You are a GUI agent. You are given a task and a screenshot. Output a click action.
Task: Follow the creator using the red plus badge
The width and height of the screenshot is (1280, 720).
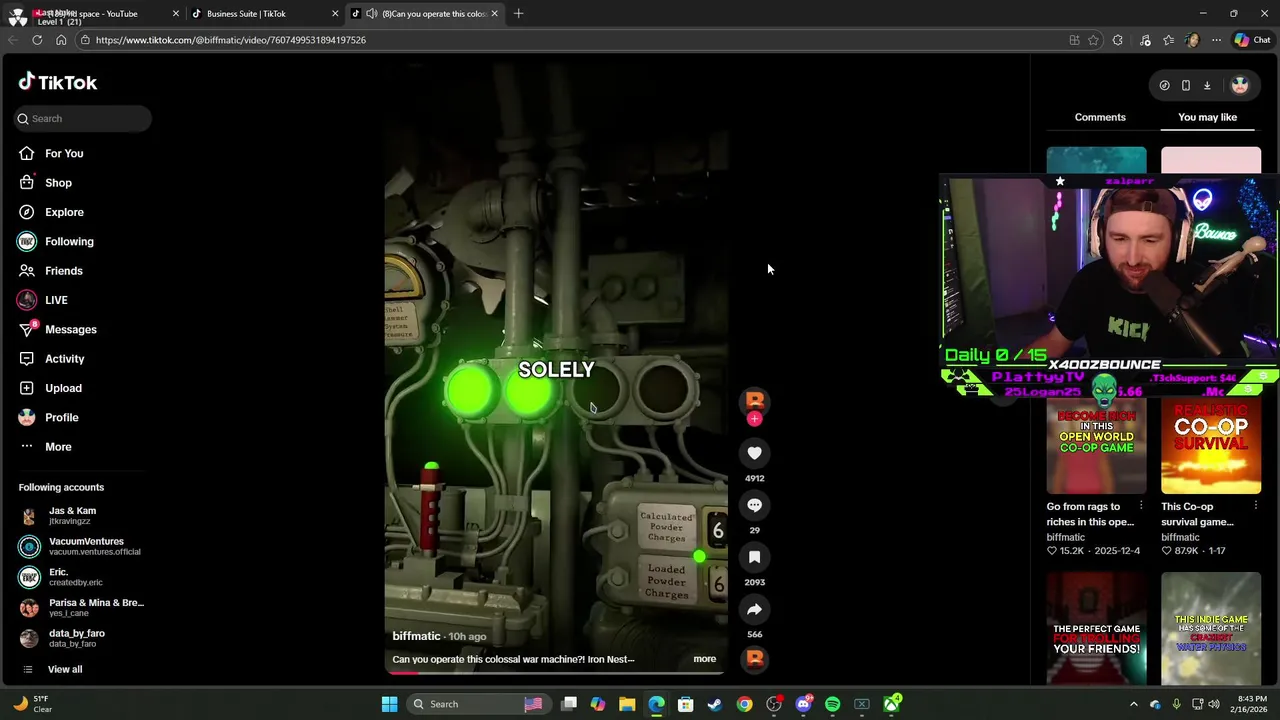point(754,419)
